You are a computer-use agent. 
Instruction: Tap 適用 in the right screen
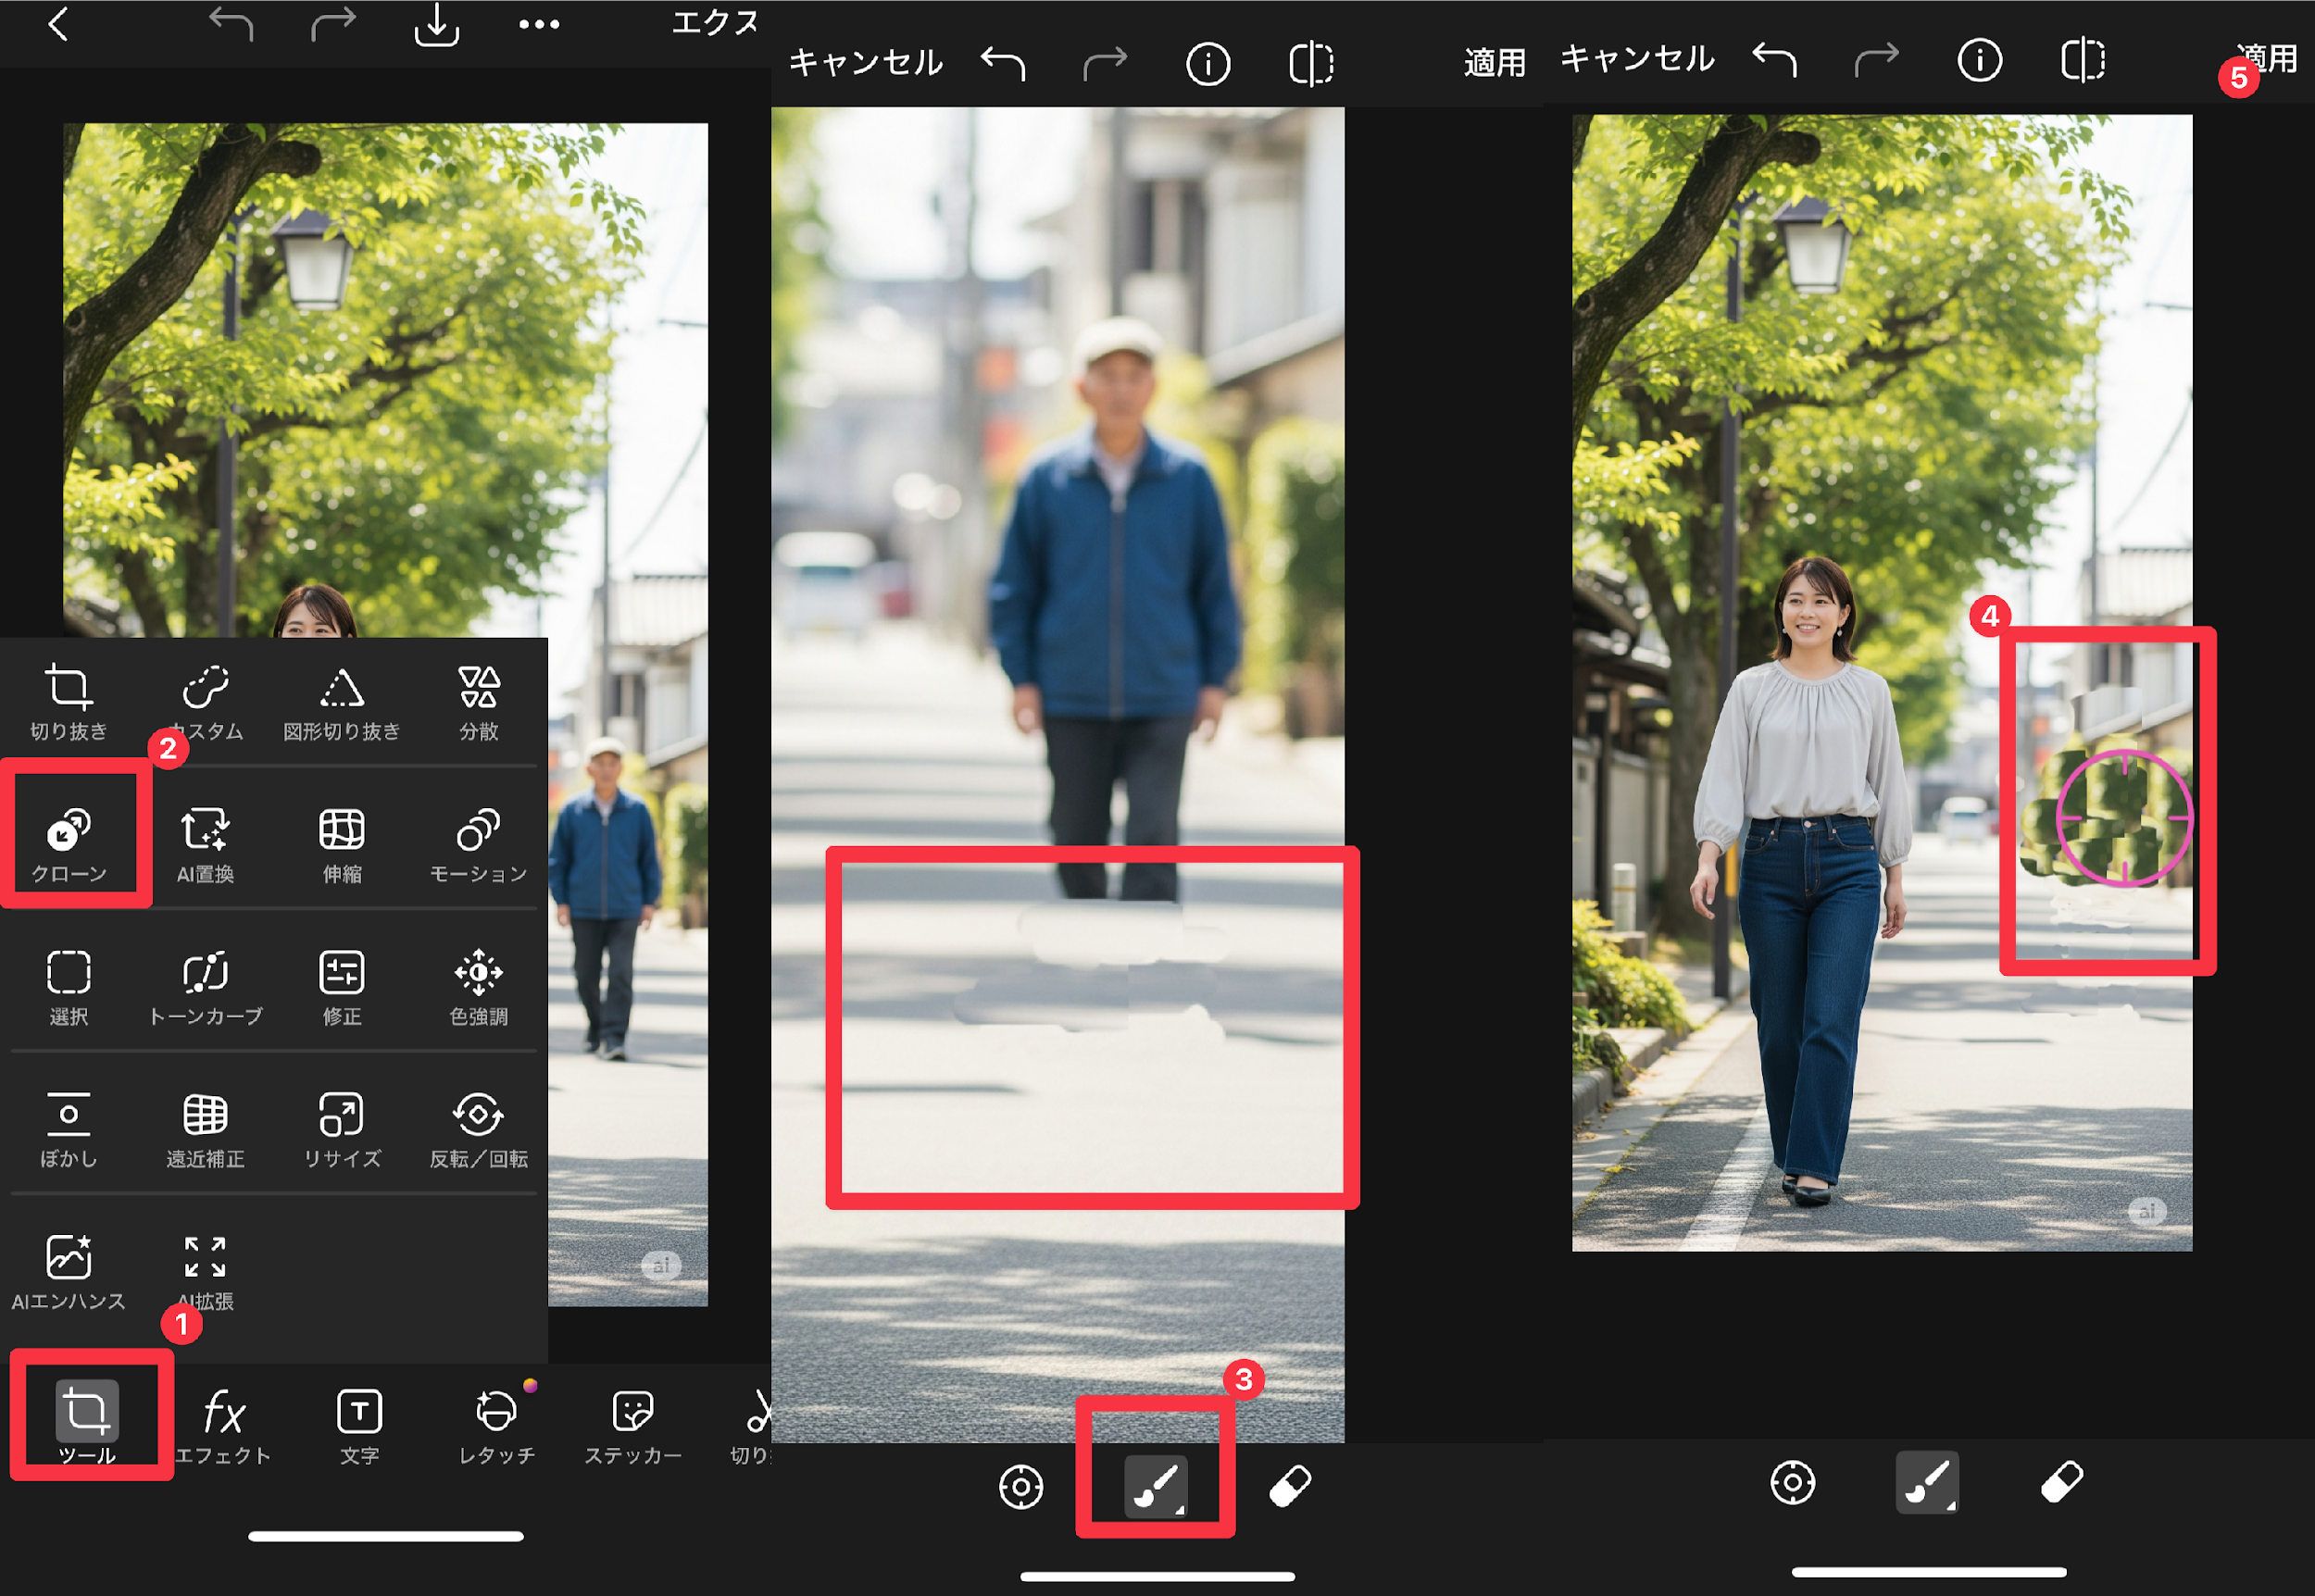pos(2267,59)
